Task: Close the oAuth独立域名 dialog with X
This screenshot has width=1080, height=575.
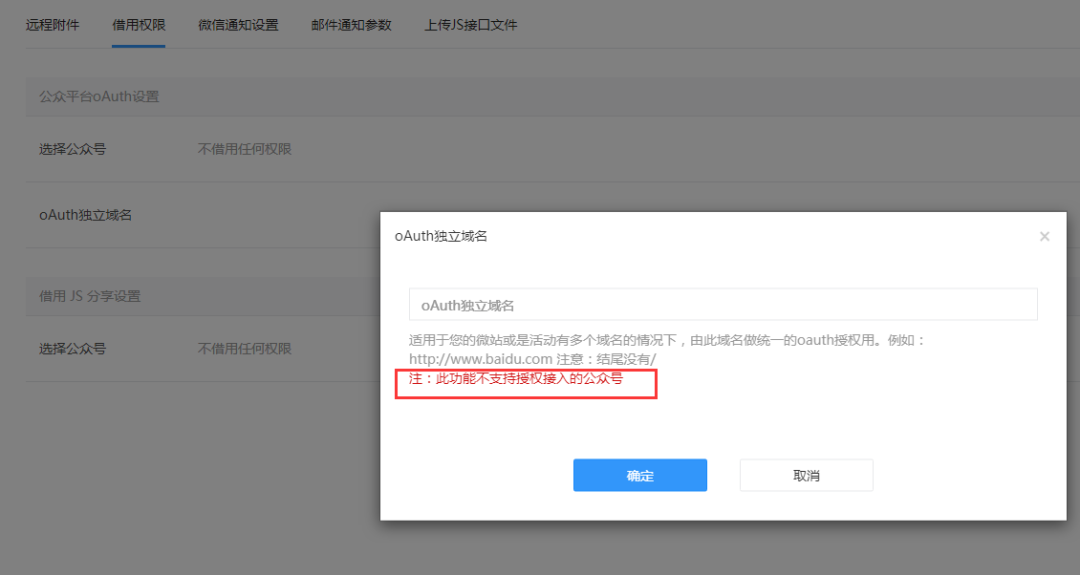Action: (1044, 237)
